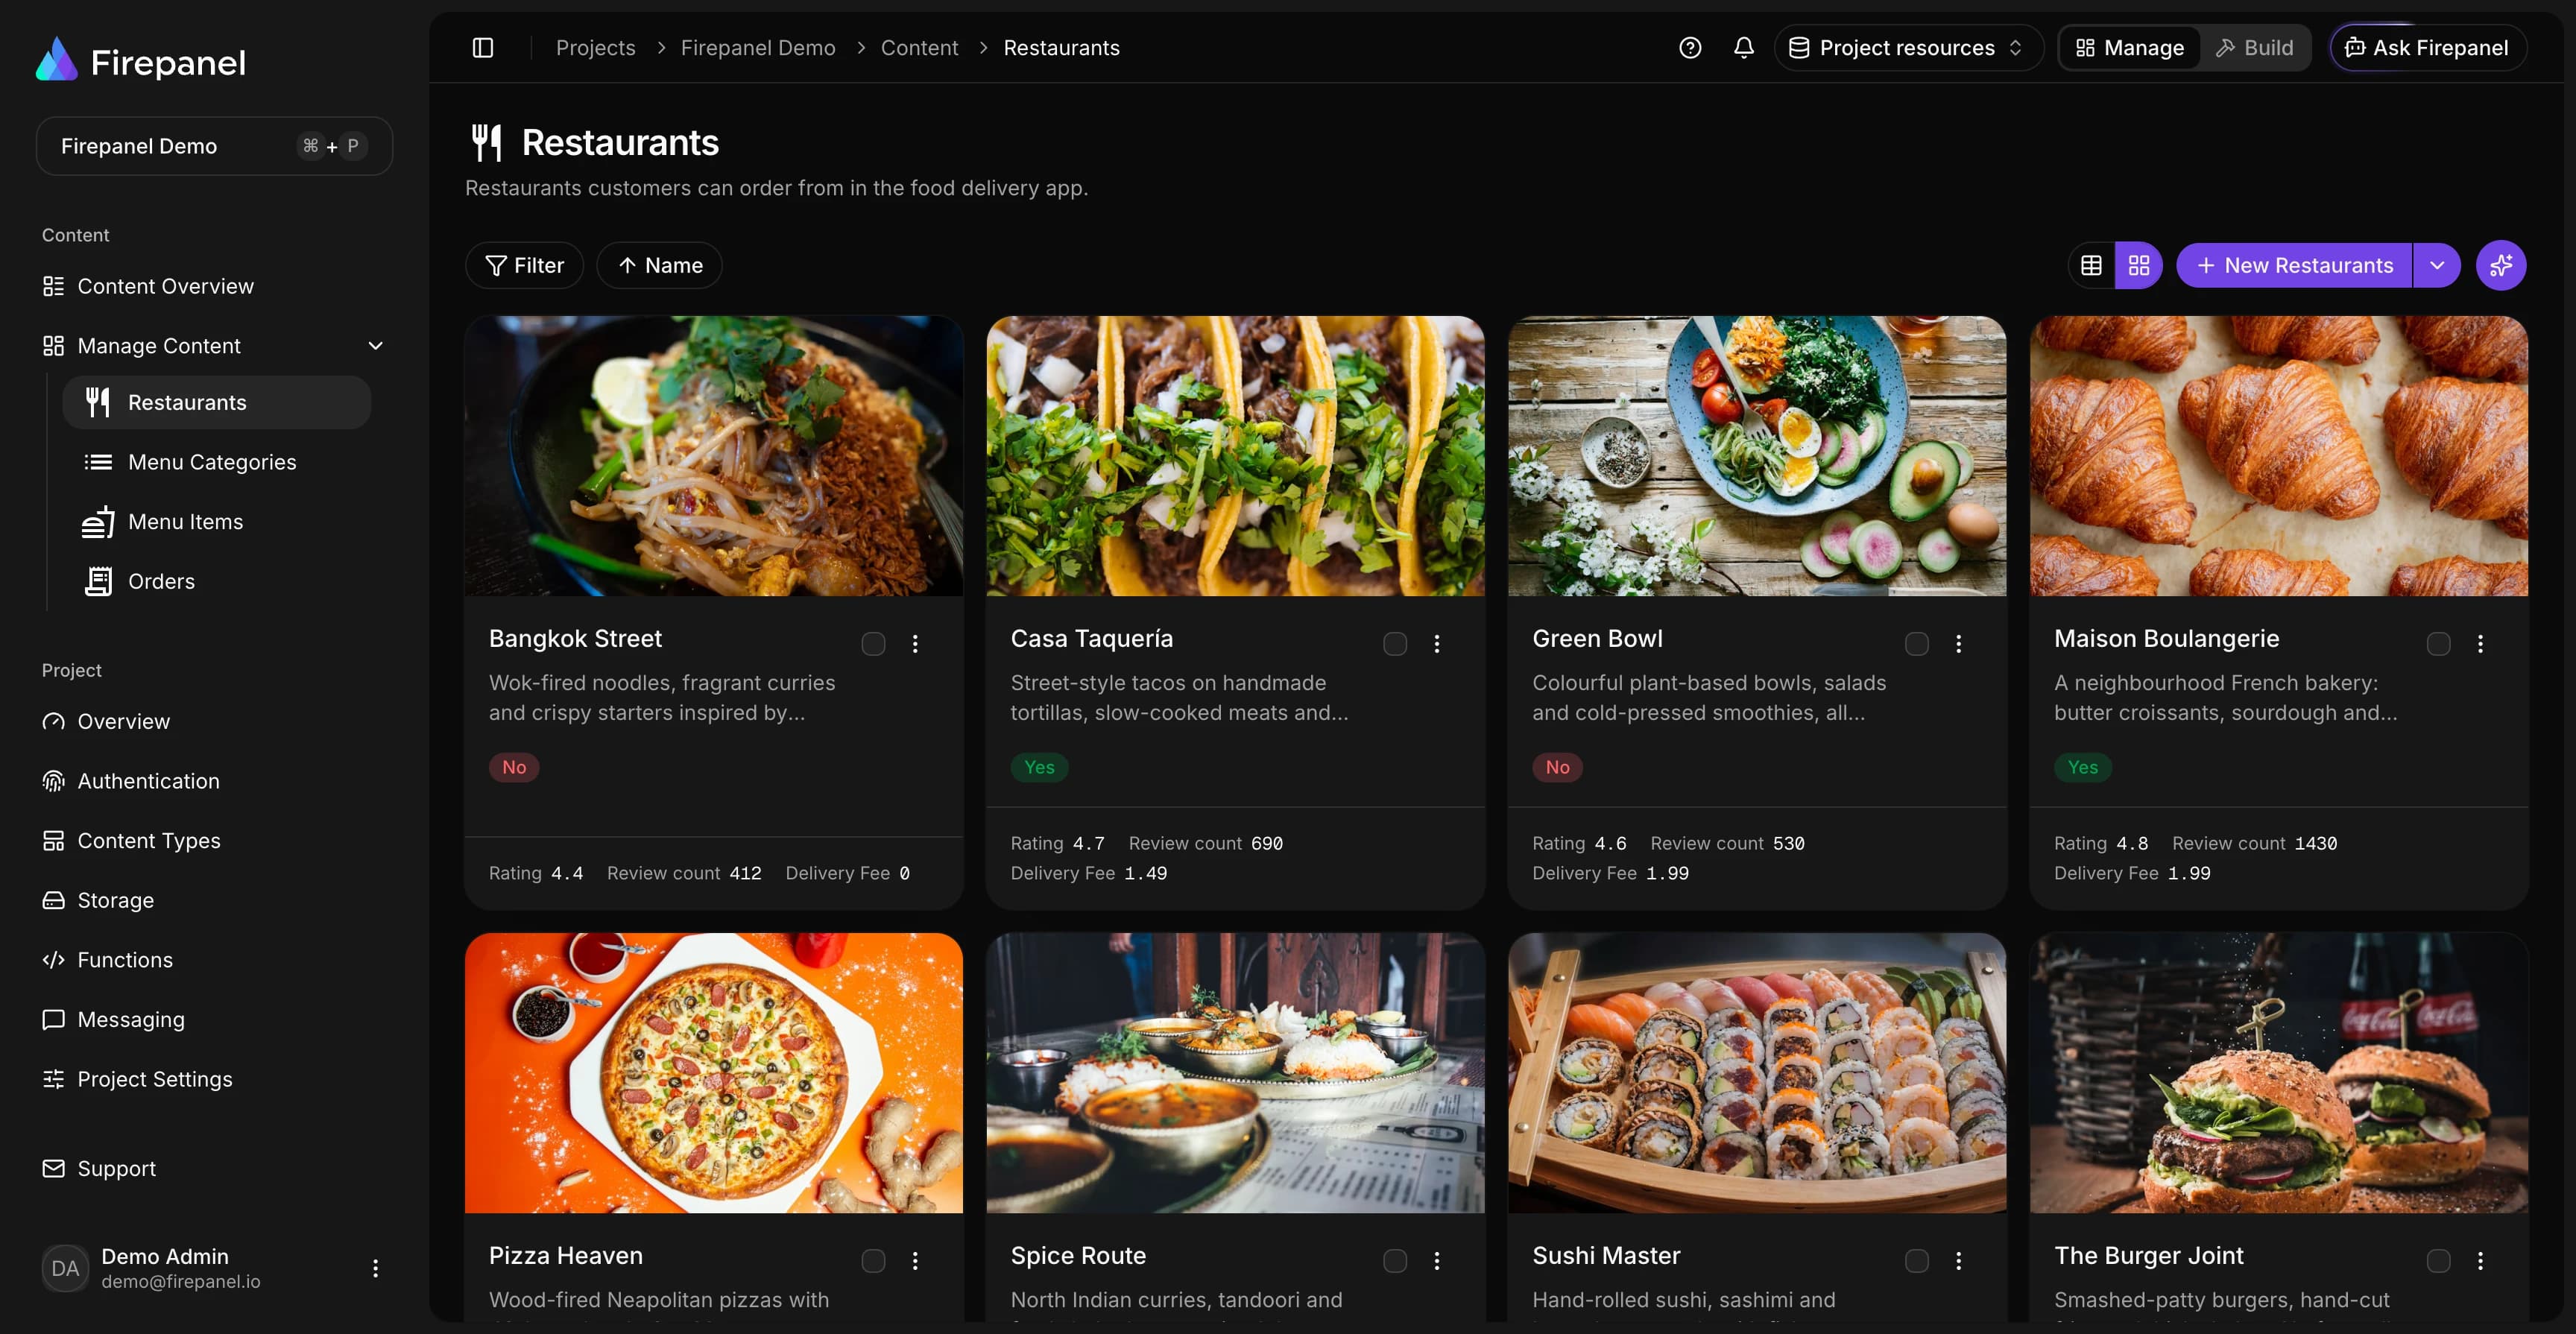The width and height of the screenshot is (2576, 1334).
Task: Select the Pizza Heaven checkbox
Action: (873, 1261)
